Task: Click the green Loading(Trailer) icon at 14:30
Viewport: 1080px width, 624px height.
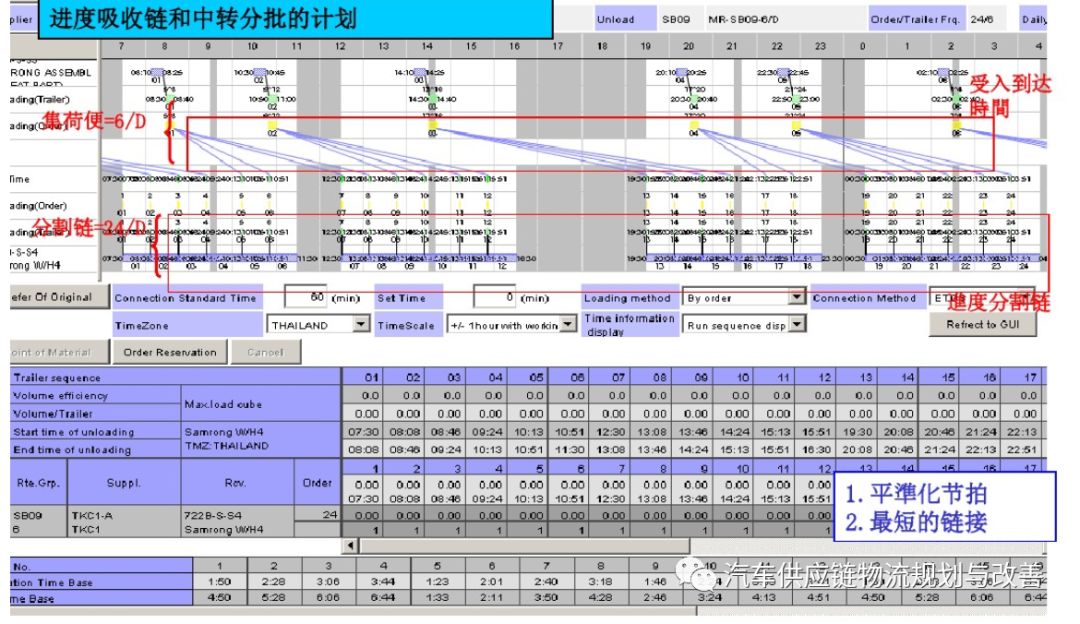Action: (431, 97)
